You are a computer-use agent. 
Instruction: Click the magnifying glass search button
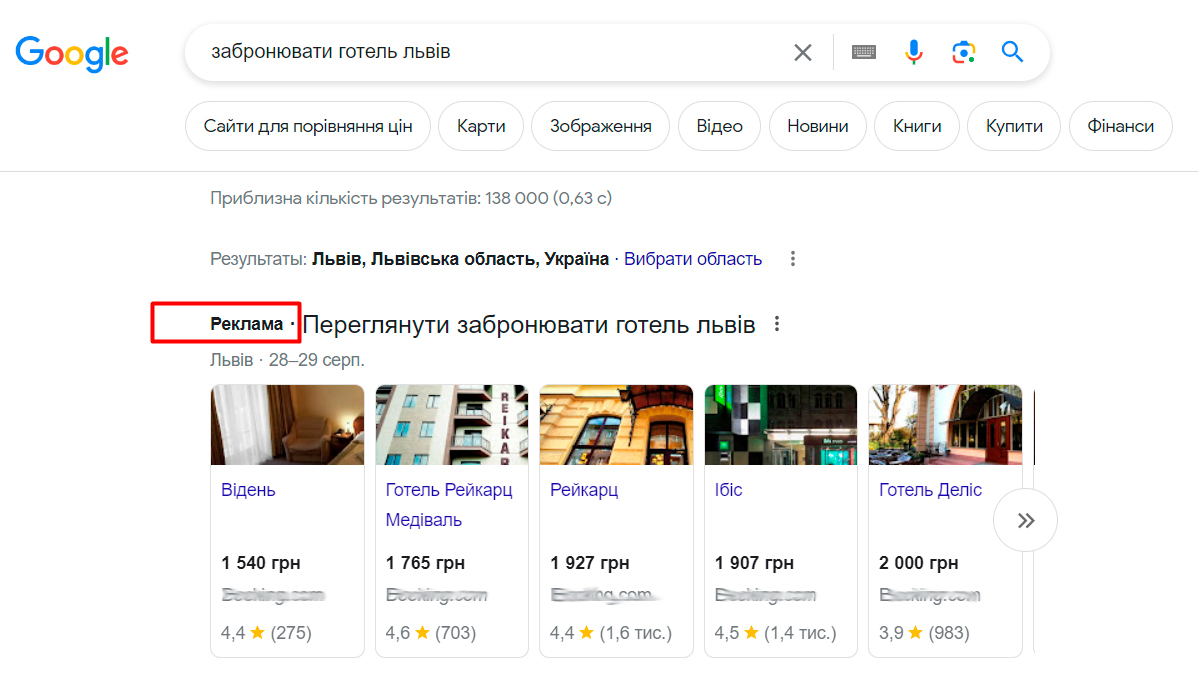click(x=1012, y=52)
